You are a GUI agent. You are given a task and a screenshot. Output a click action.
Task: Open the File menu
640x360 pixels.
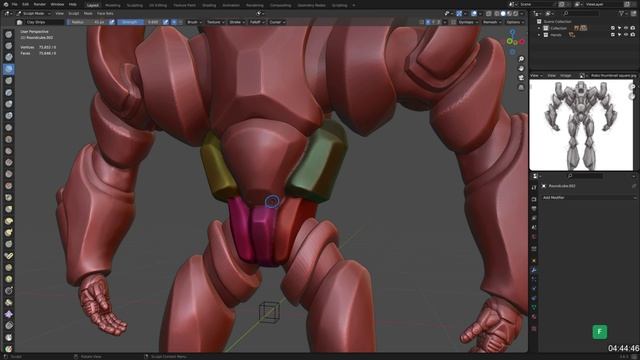click(14, 4)
